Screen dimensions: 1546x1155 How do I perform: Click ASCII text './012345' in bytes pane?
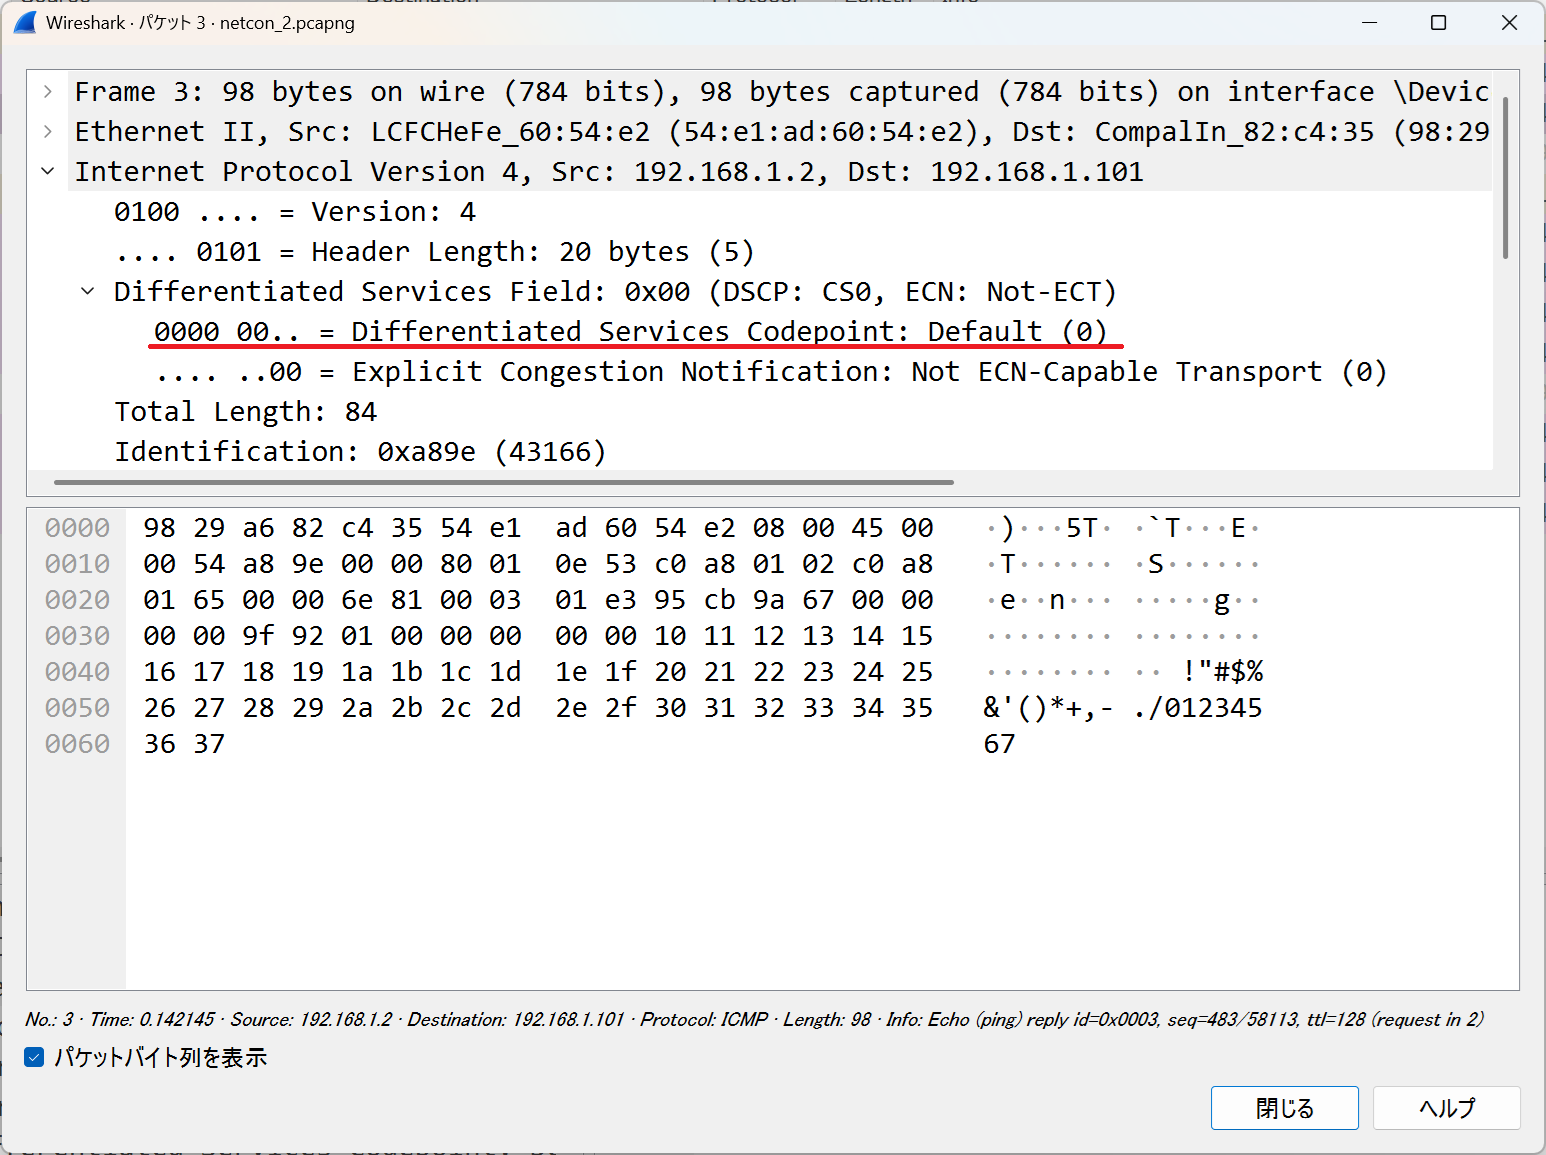coord(1198,707)
